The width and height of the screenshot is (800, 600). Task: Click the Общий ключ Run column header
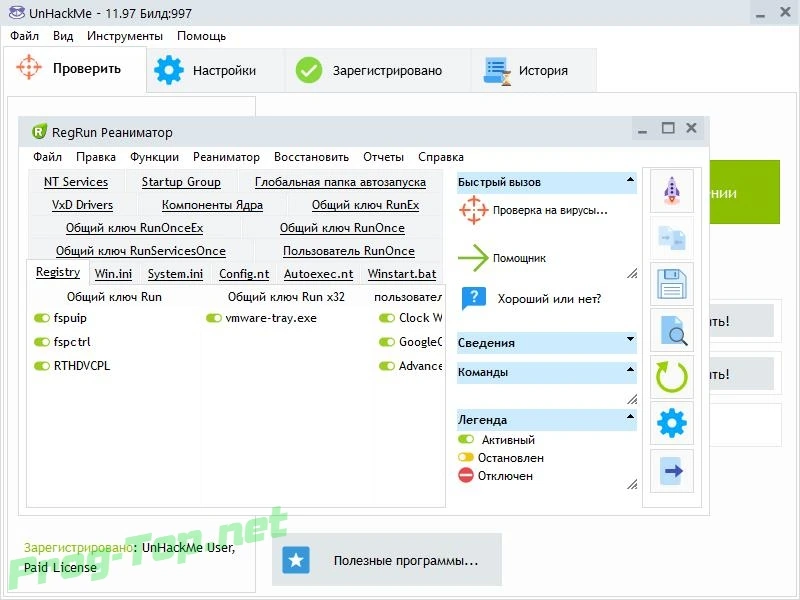[114, 296]
